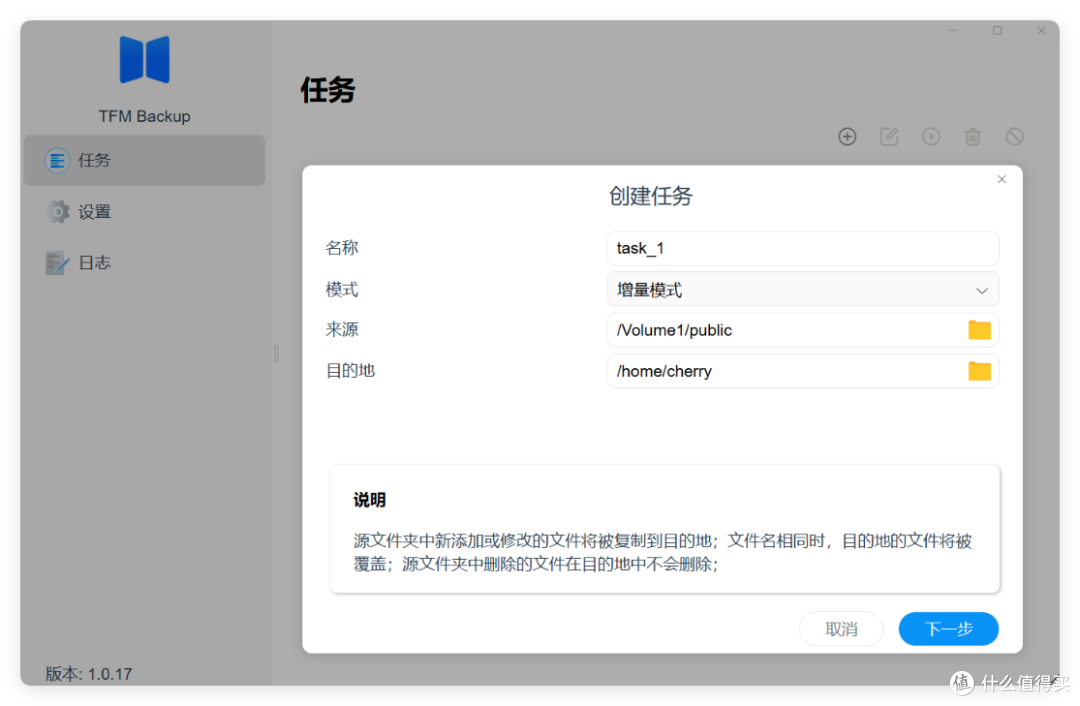Click the 模式 label
Screen dimensions: 1080x706
pos(342,289)
